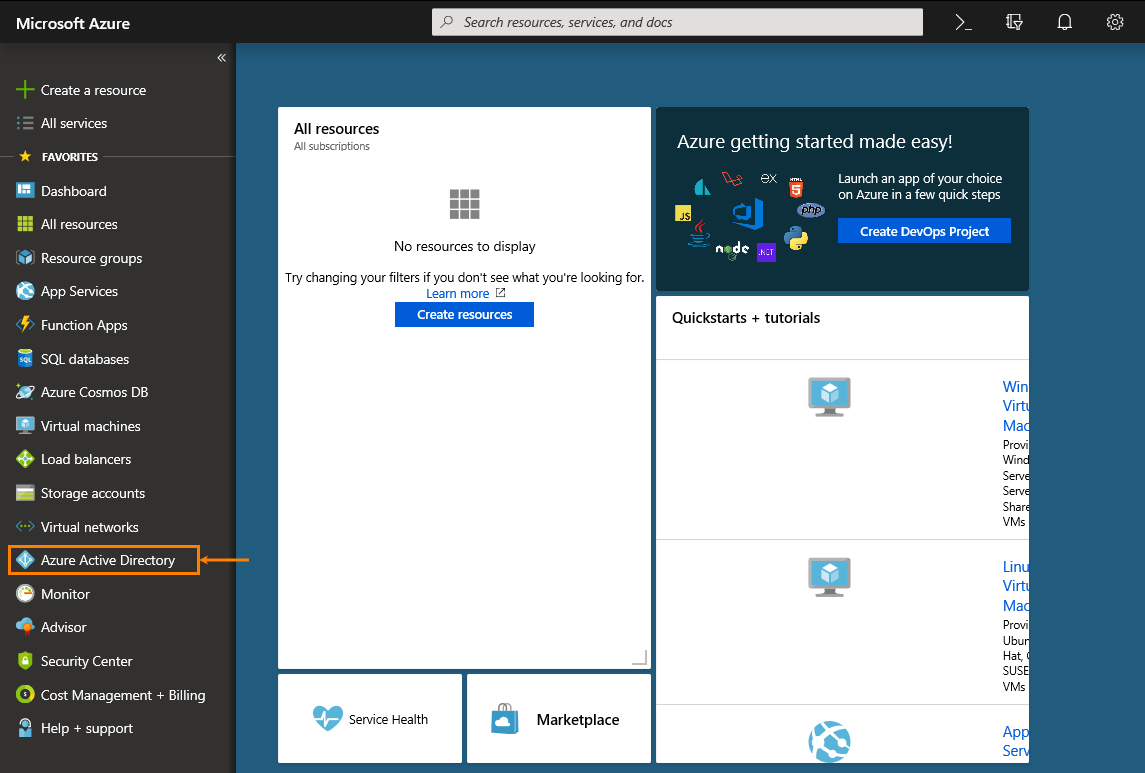
Task: Open Cloud Shell from the top bar
Action: (x=963, y=22)
